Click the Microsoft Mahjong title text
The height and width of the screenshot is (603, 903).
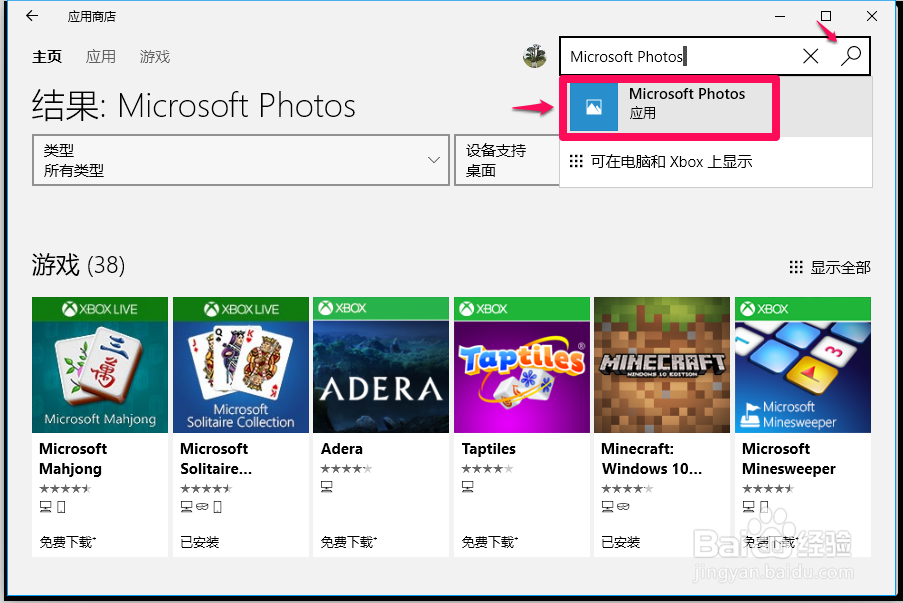tap(73, 458)
